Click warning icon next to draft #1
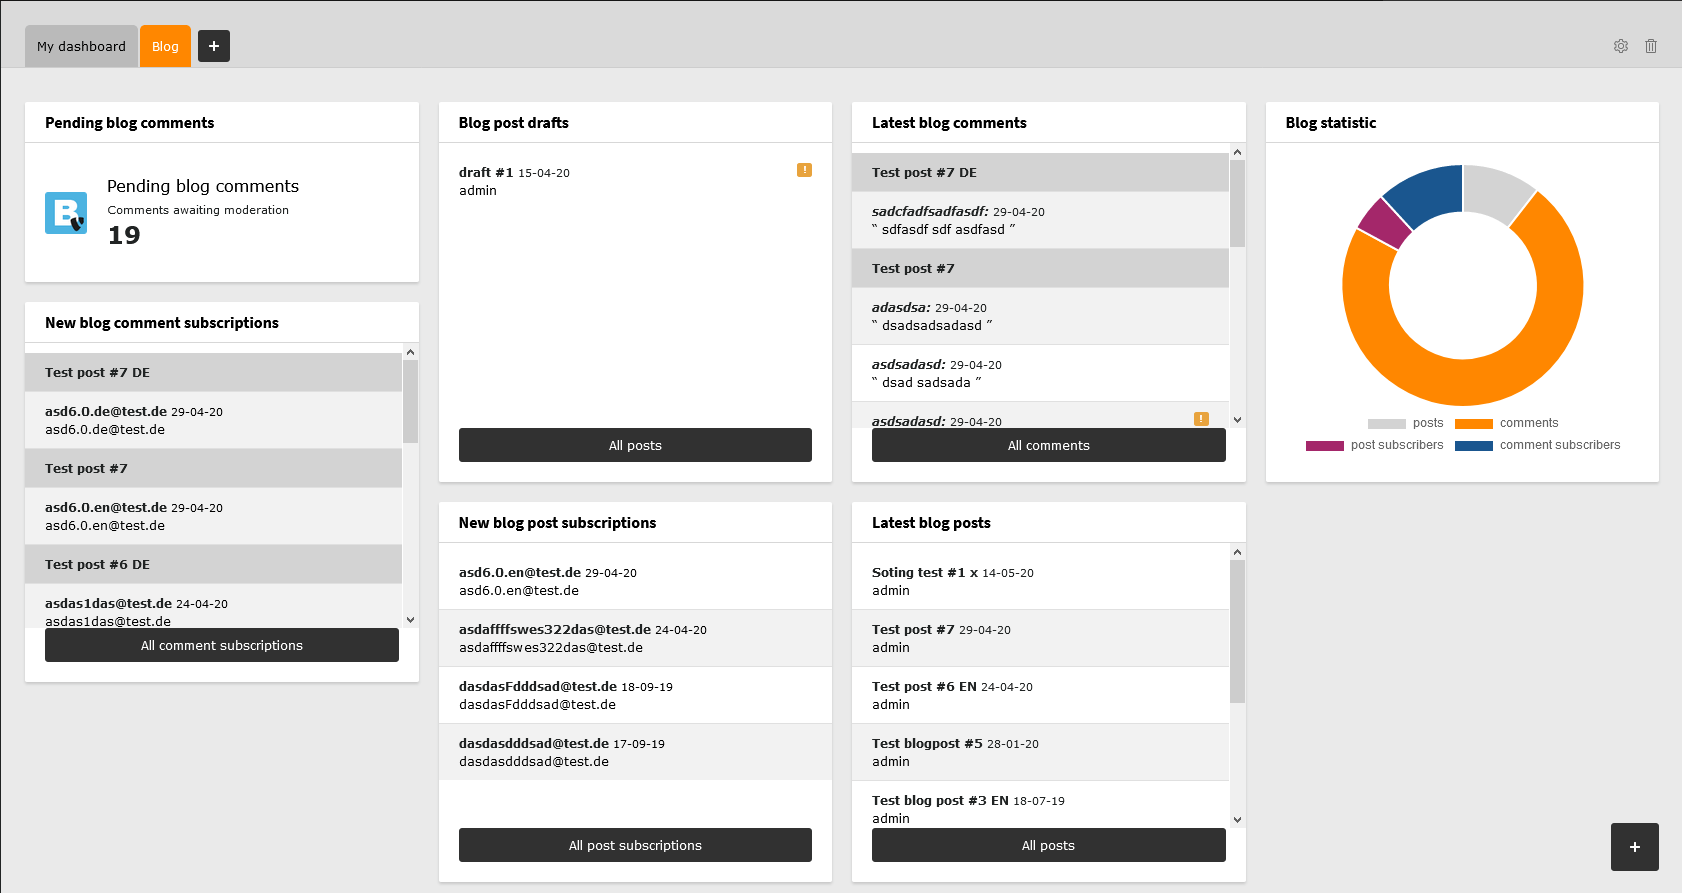 (804, 170)
